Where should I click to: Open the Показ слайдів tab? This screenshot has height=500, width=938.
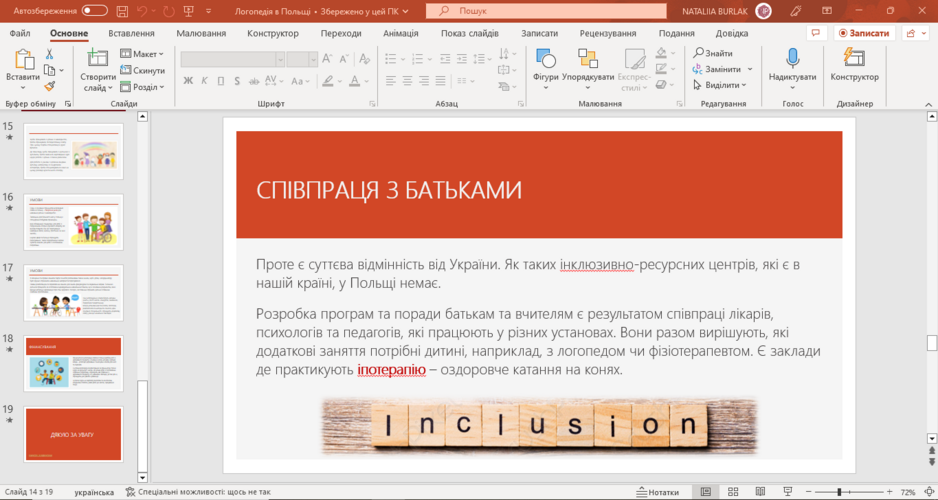[x=470, y=33]
